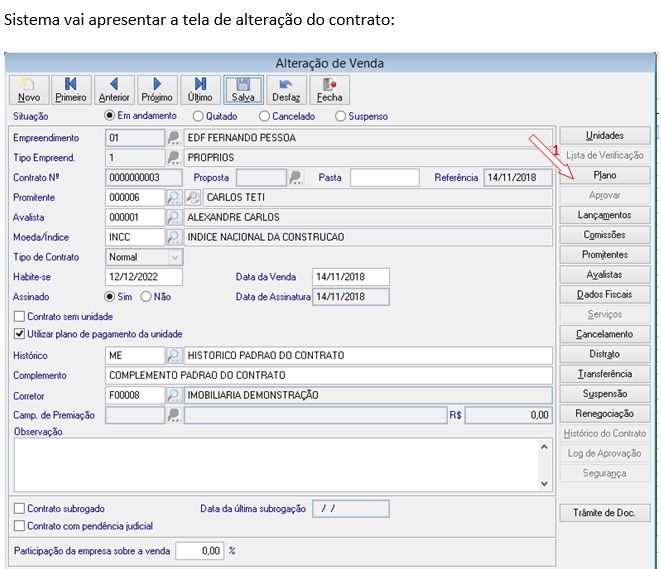Check Contrato subrogado
Screen dimensions: 661x569
pyautogui.click(x=19, y=508)
